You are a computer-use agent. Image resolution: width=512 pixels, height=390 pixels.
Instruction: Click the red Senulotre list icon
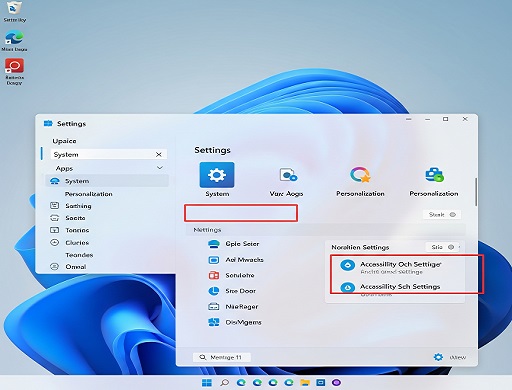click(x=214, y=275)
